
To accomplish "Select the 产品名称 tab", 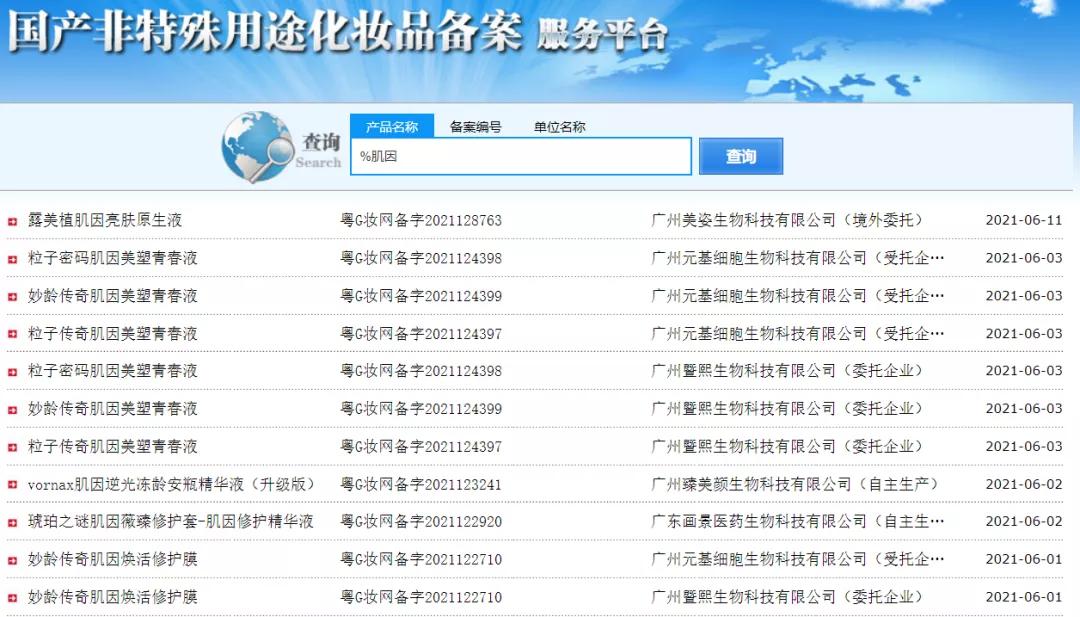I will (x=392, y=126).
